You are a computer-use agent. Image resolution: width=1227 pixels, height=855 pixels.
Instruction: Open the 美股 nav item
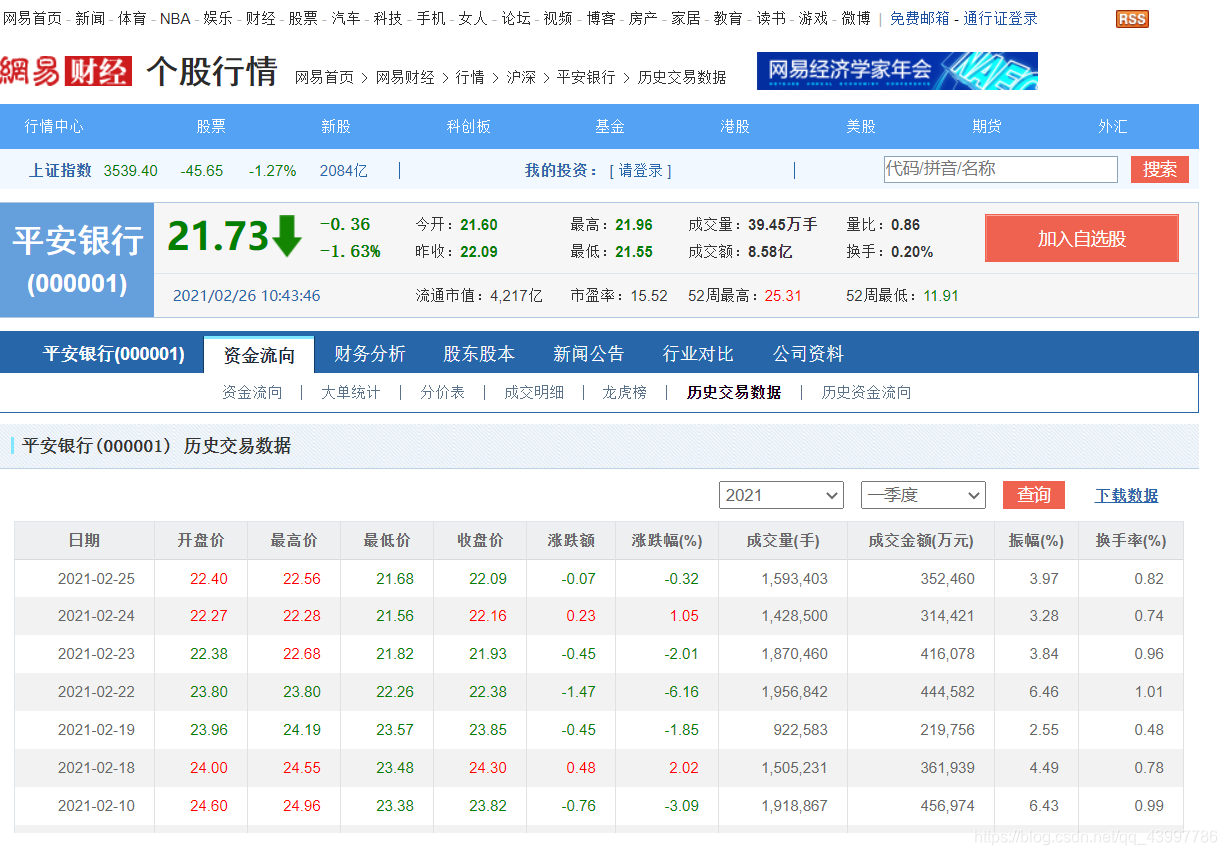861,126
